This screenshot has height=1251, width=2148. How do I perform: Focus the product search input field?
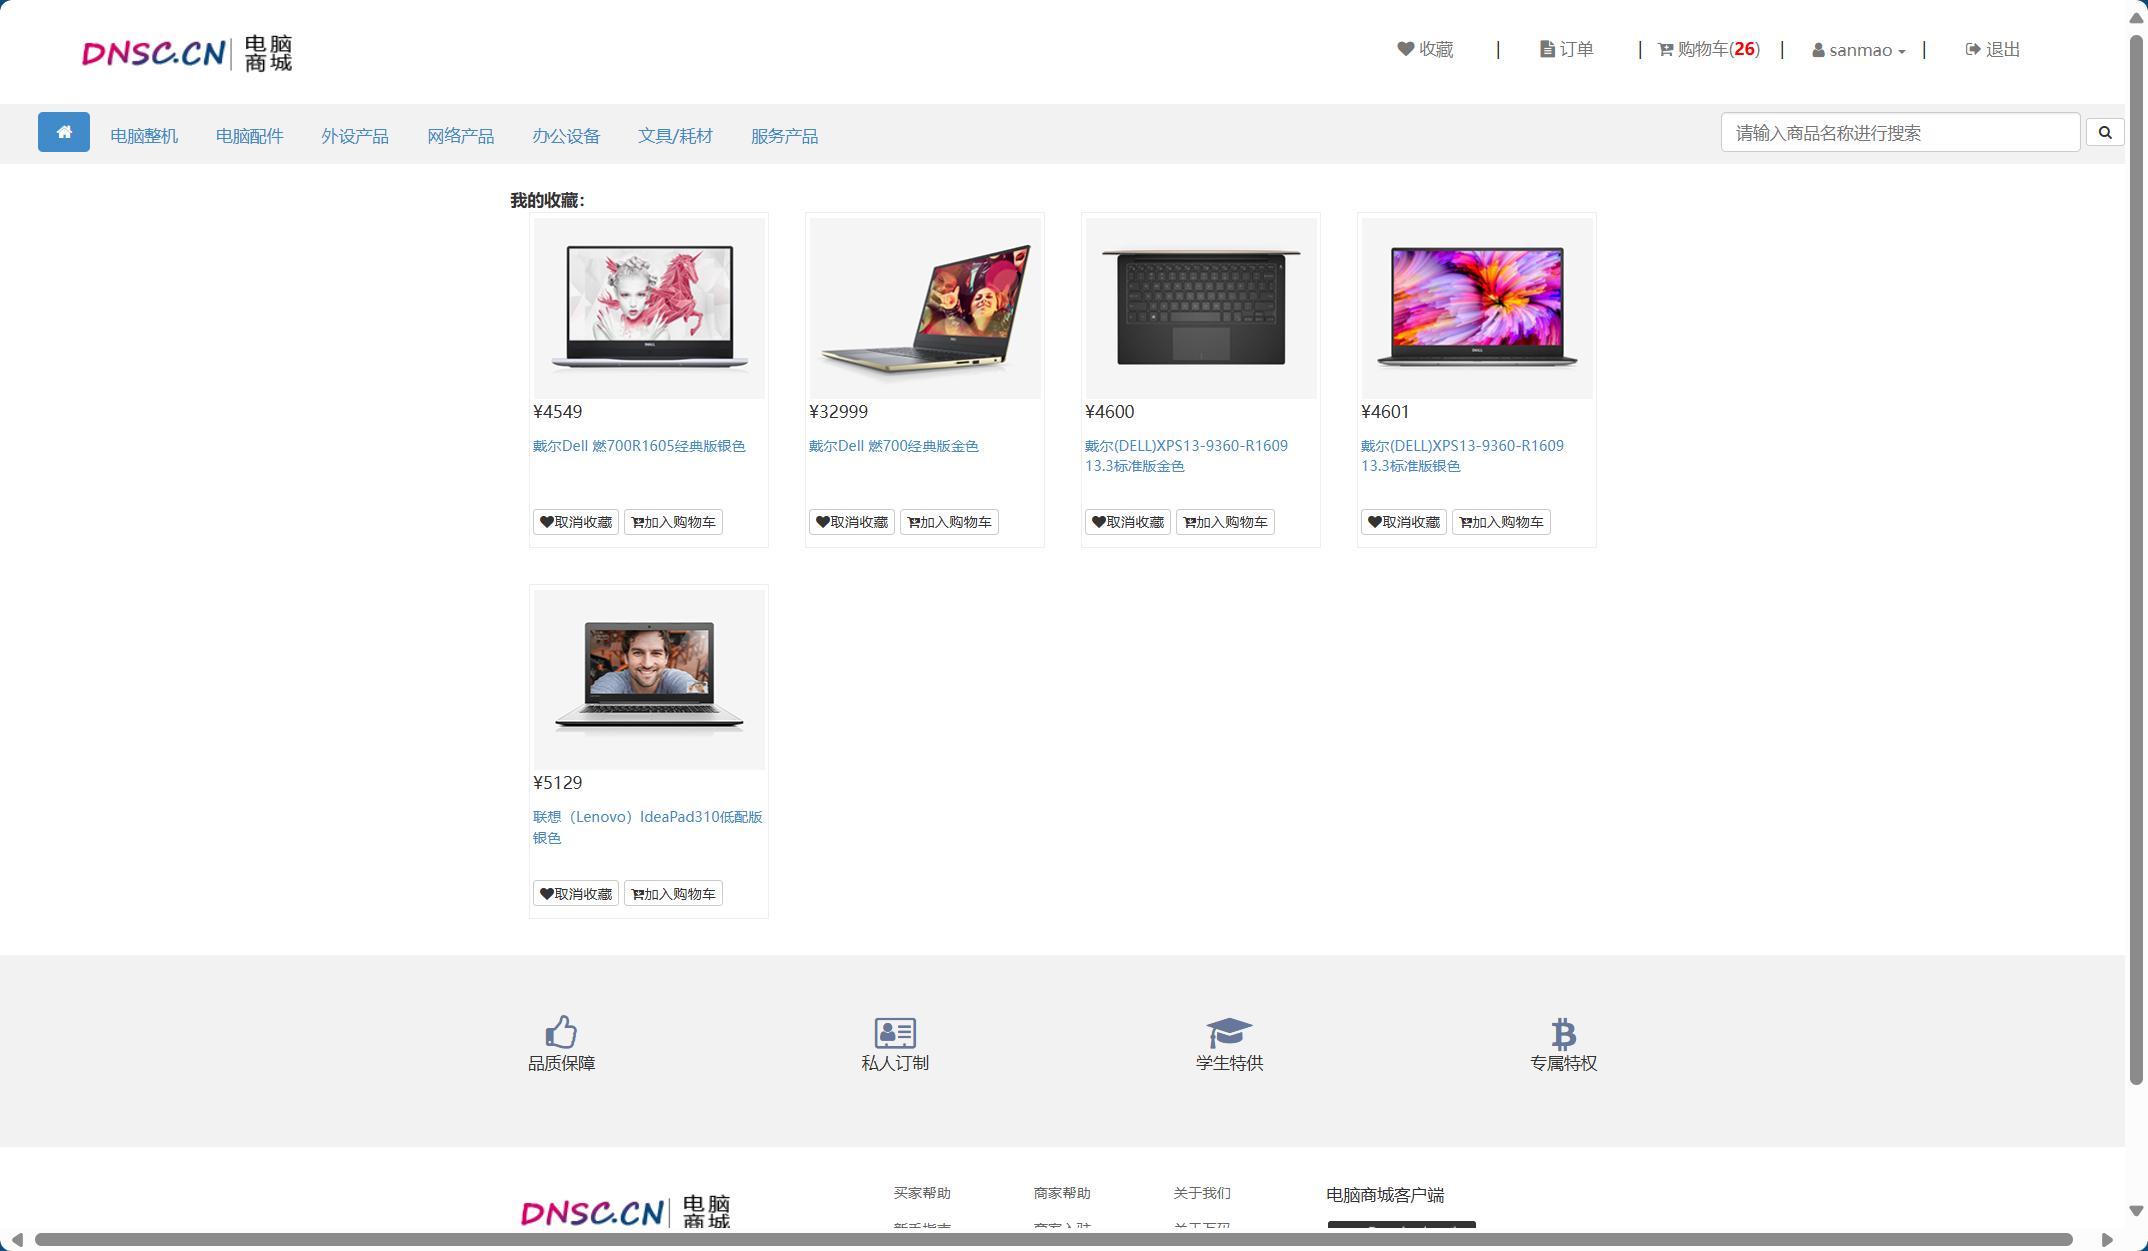tap(1900, 132)
